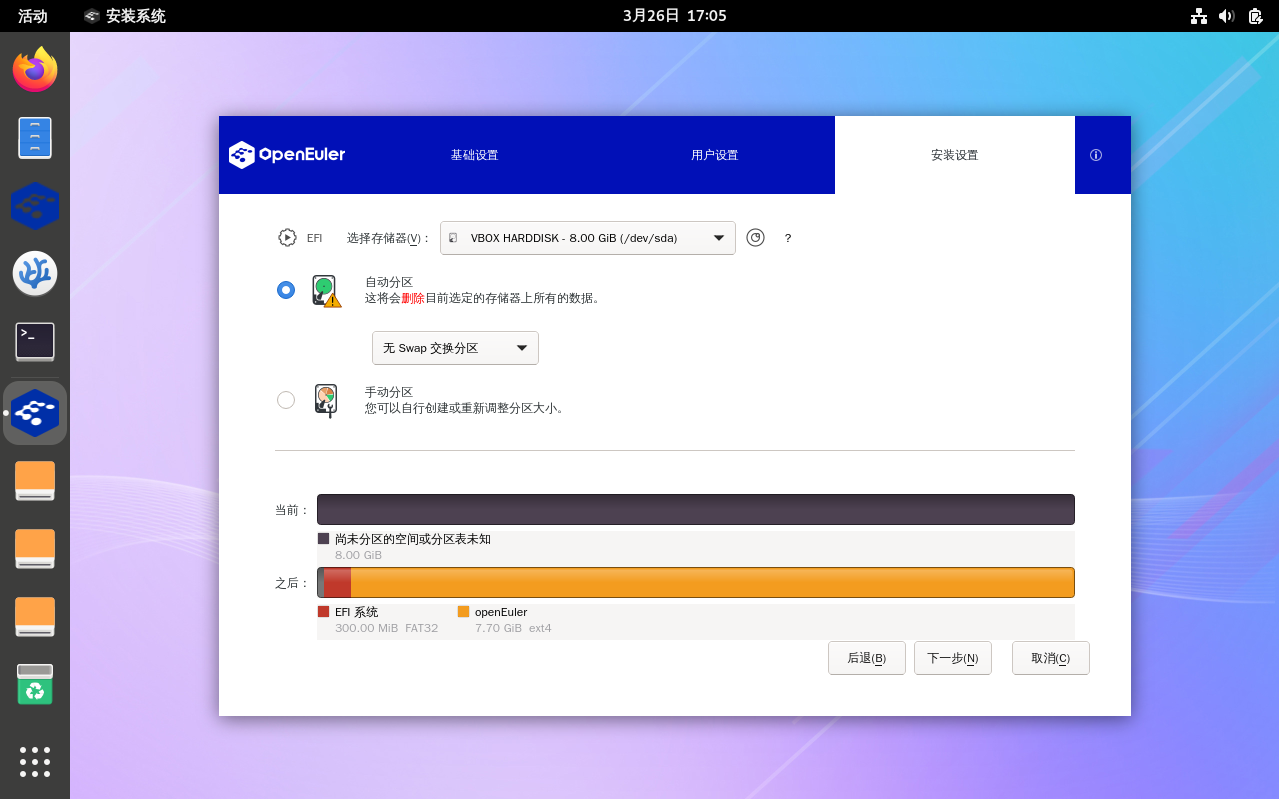Select the manual partition radio button
The width and height of the screenshot is (1279, 799).
pyautogui.click(x=286, y=400)
